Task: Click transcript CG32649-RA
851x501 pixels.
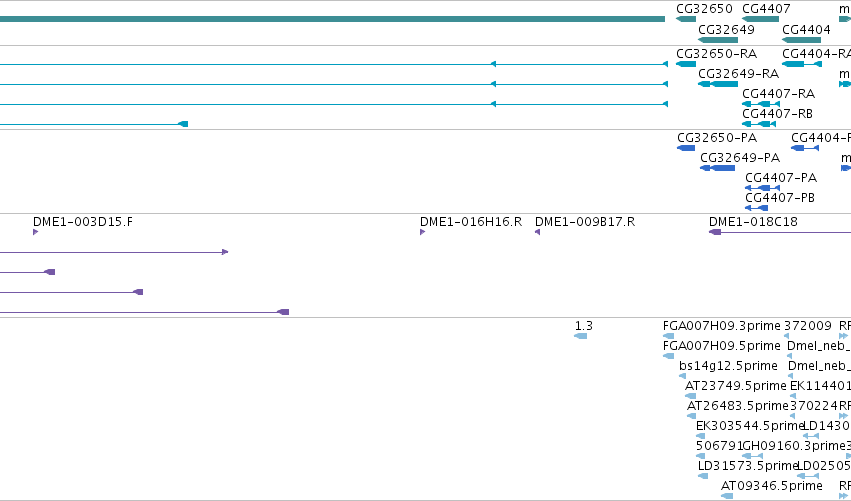Action: [x=717, y=84]
